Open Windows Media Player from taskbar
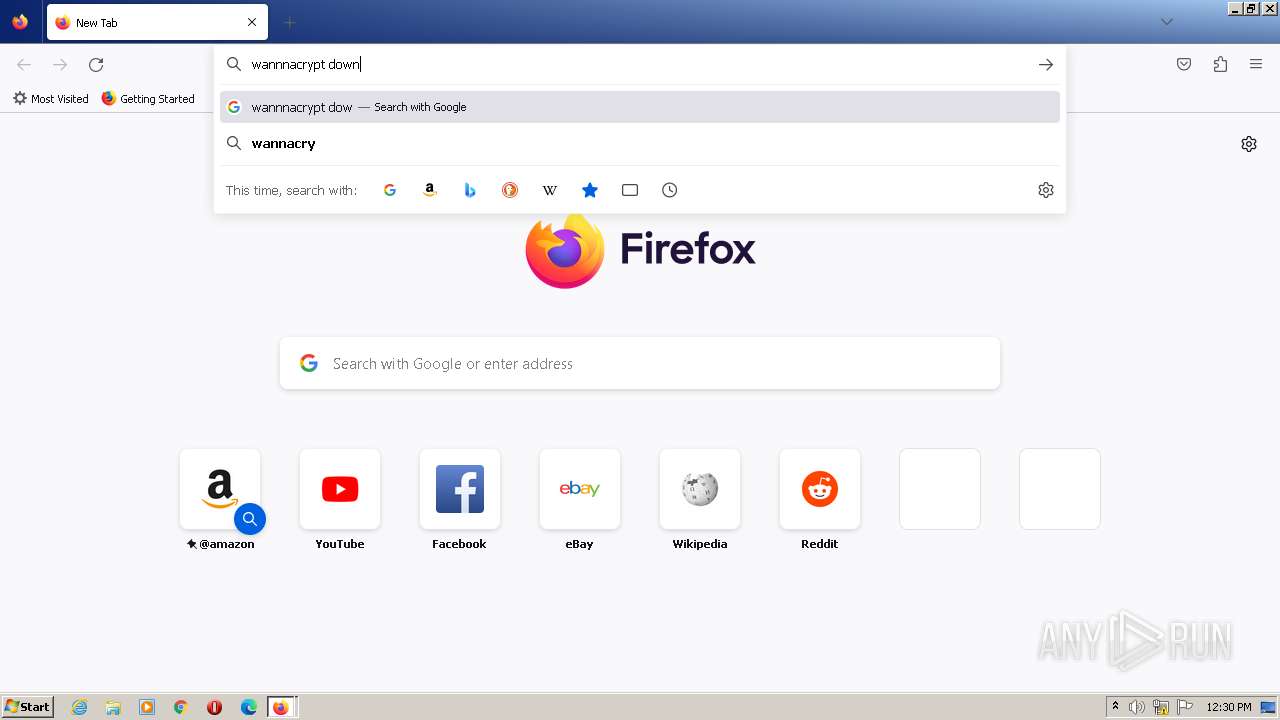This screenshot has width=1280, height=720. (147, 707)
